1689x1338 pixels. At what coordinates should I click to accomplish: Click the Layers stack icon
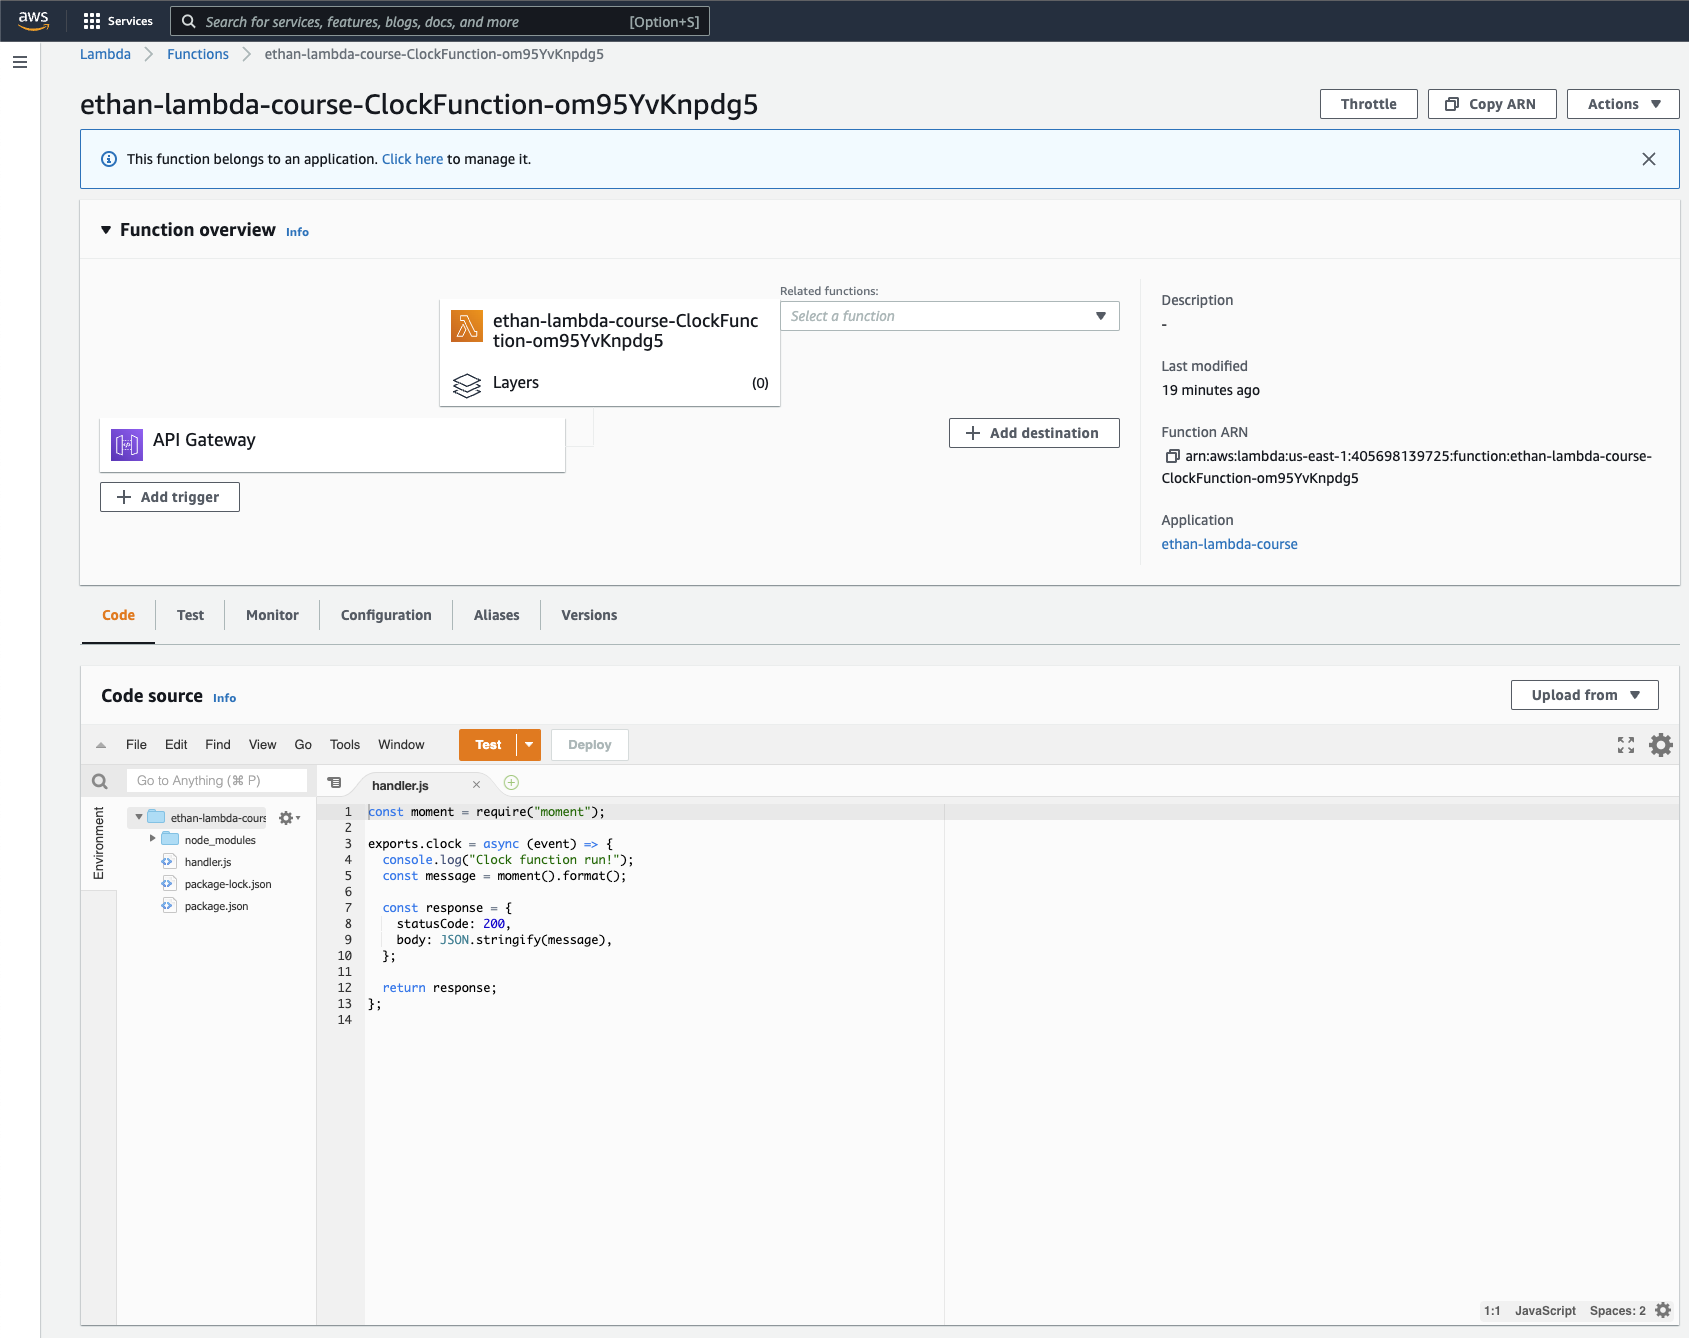point(467,385)
